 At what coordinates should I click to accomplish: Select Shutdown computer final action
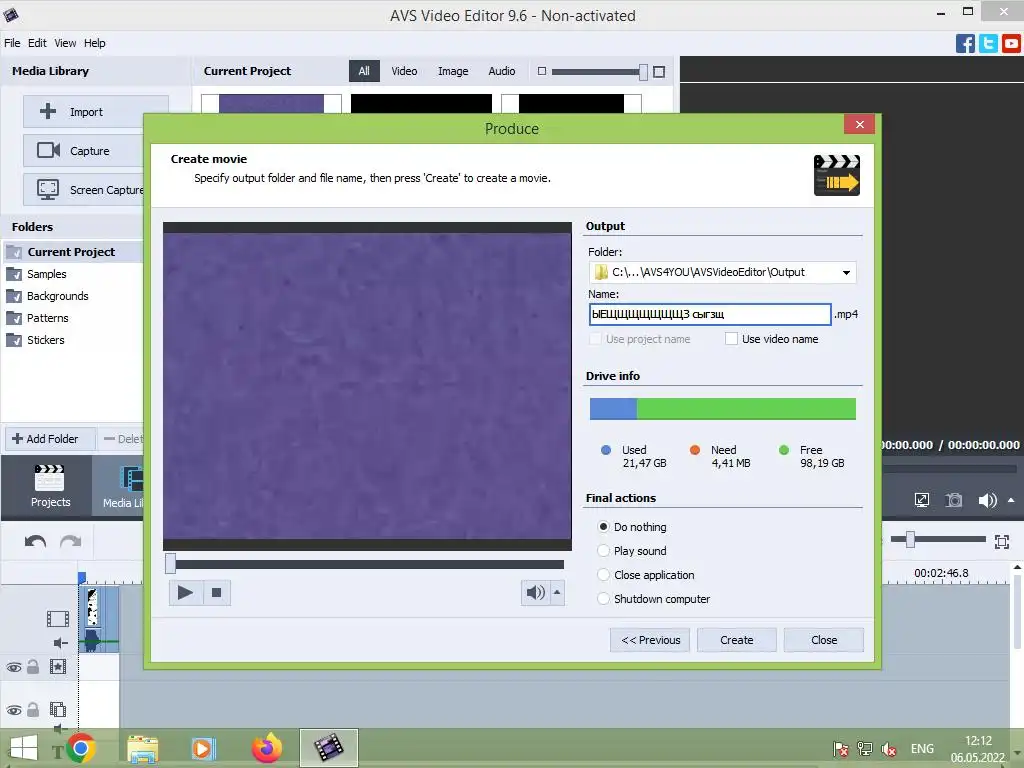603,599
